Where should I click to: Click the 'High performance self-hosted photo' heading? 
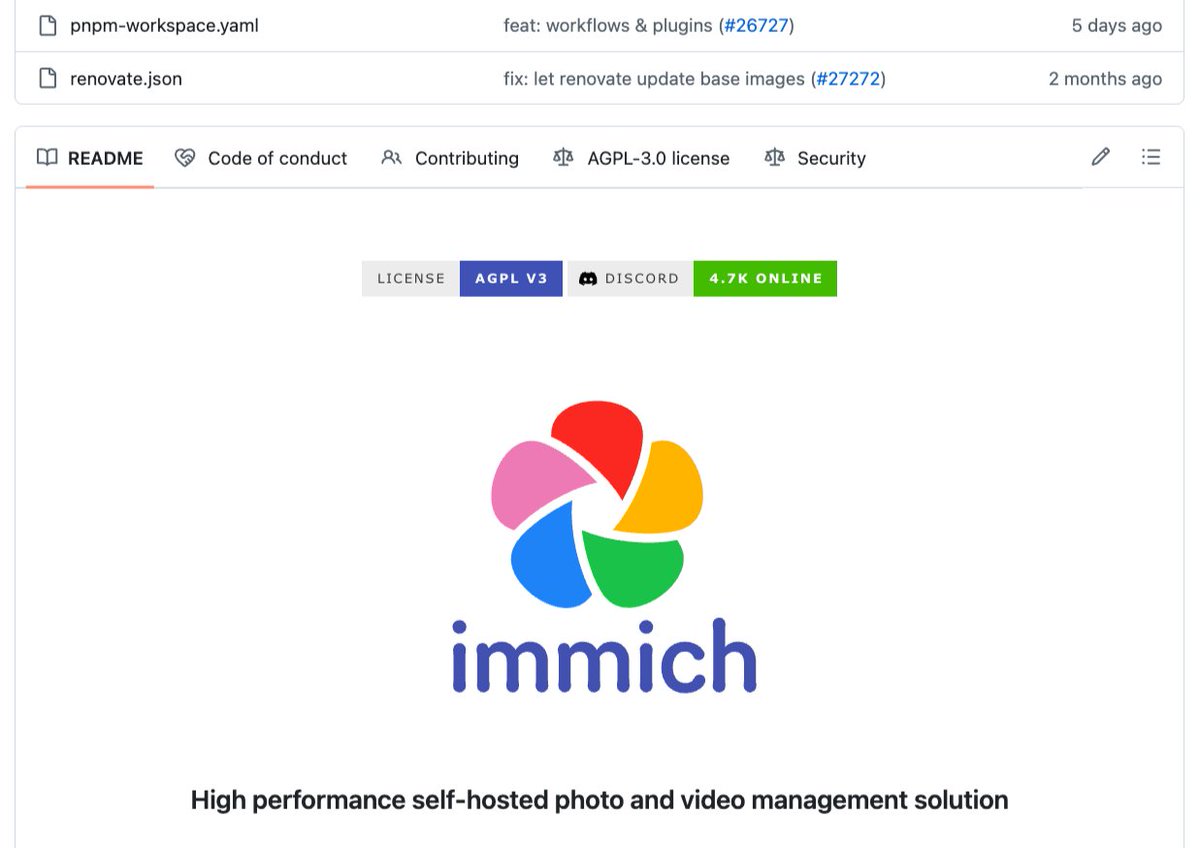click(x=599, y=800)
